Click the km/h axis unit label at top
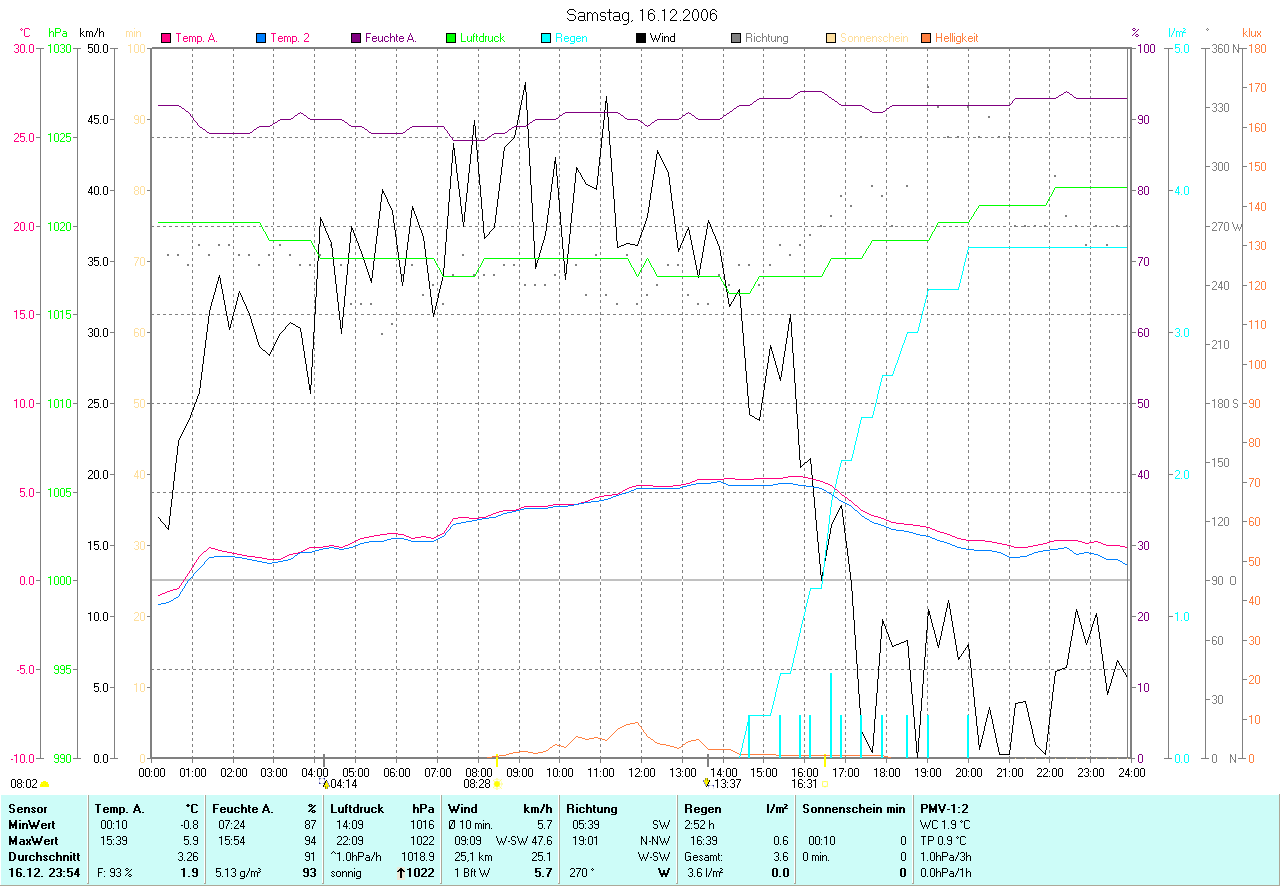Viewport: 1280px width, 886px height. pyautogui.click(x=93, y=33)
